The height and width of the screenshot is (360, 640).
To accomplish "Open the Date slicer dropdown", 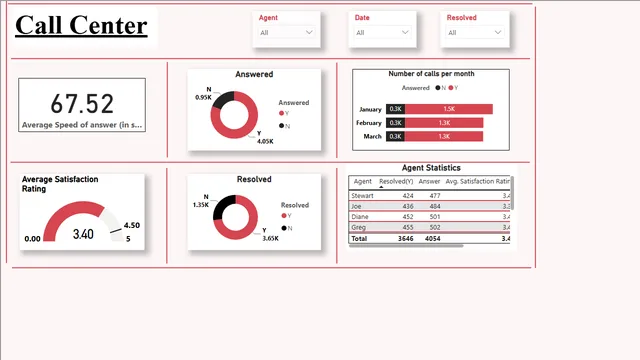I will point(382,33).
